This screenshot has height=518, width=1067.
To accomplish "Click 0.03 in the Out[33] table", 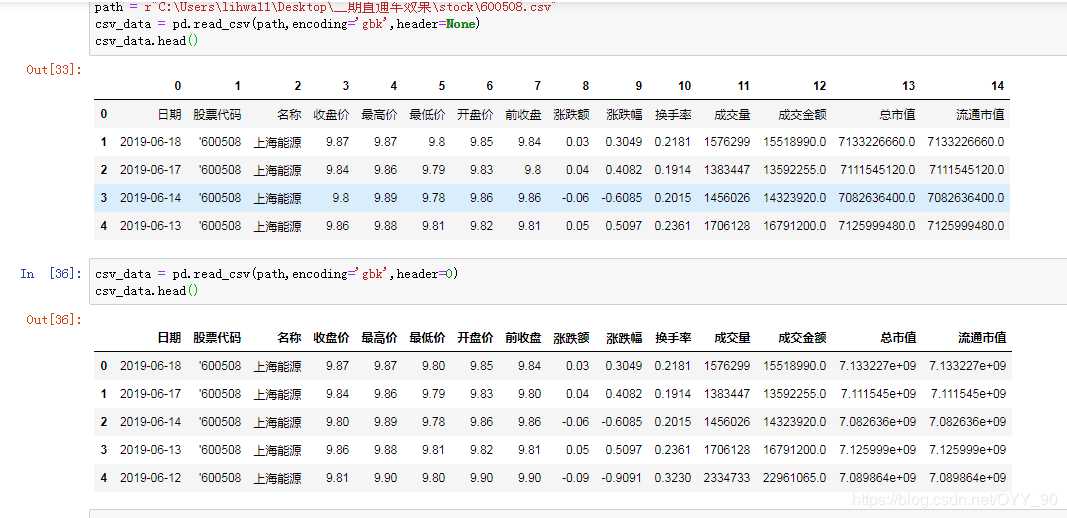I will tap(577, 142).
